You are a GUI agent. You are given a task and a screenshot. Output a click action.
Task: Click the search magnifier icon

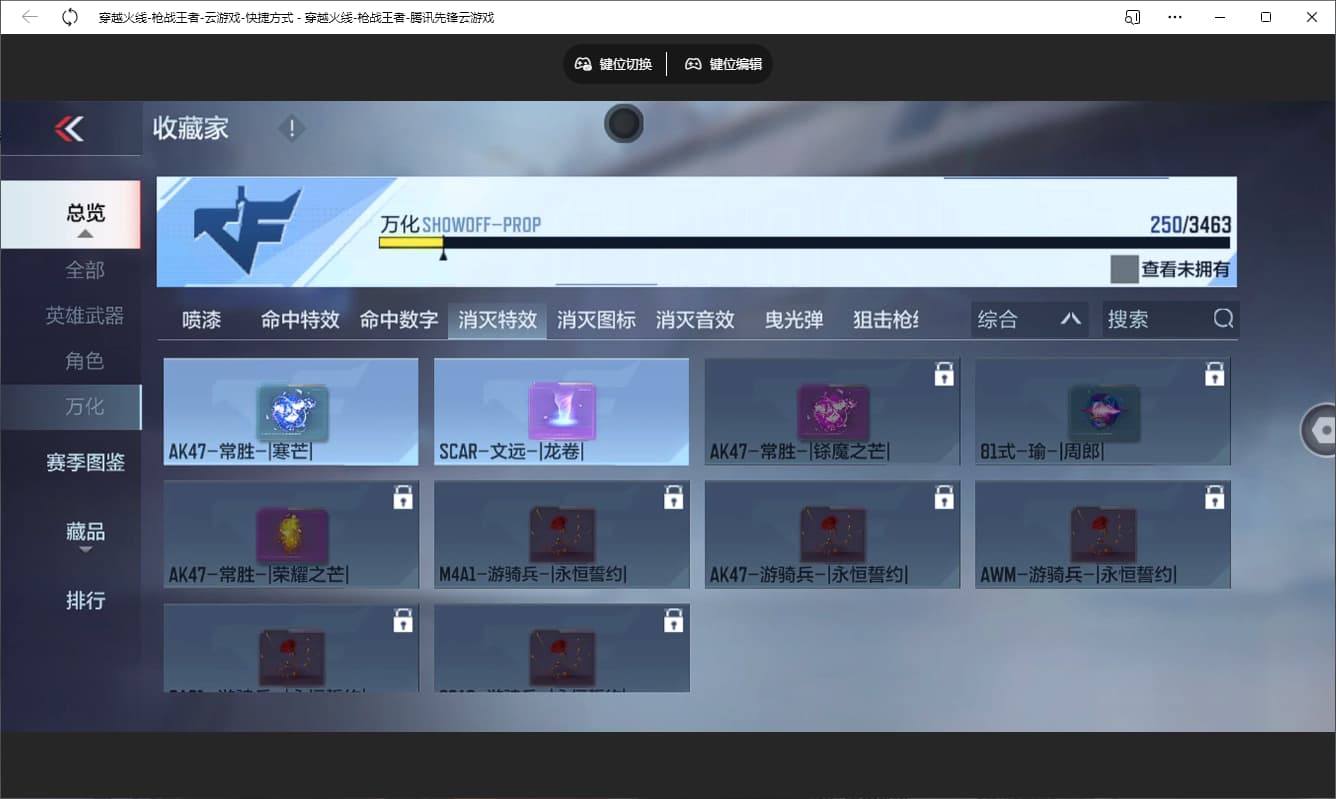pos(1224,318)
